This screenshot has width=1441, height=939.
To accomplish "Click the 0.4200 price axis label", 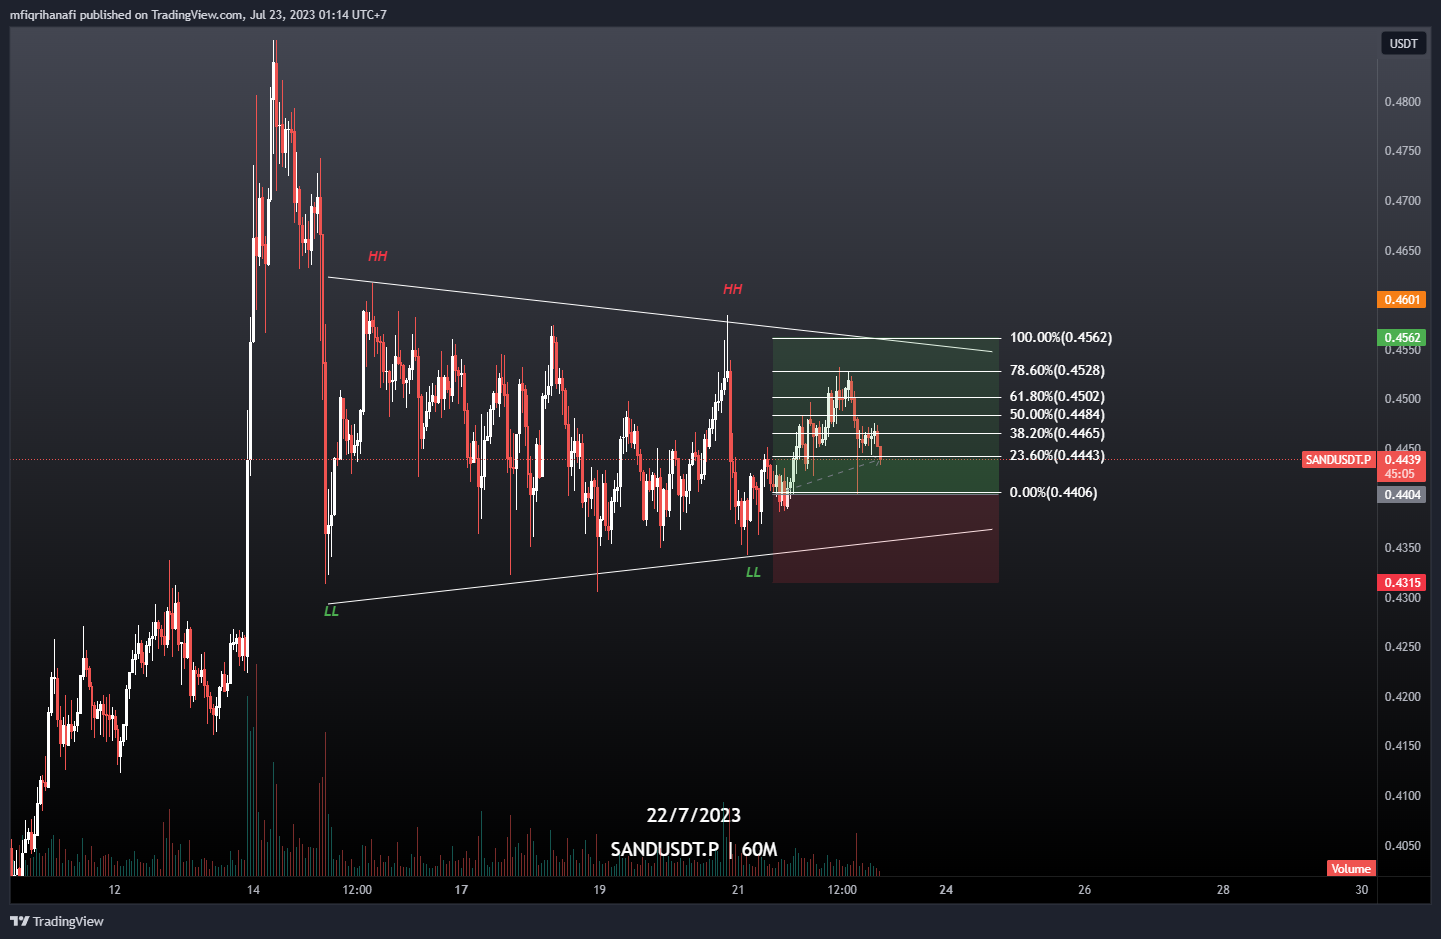I will point(1402,697).
